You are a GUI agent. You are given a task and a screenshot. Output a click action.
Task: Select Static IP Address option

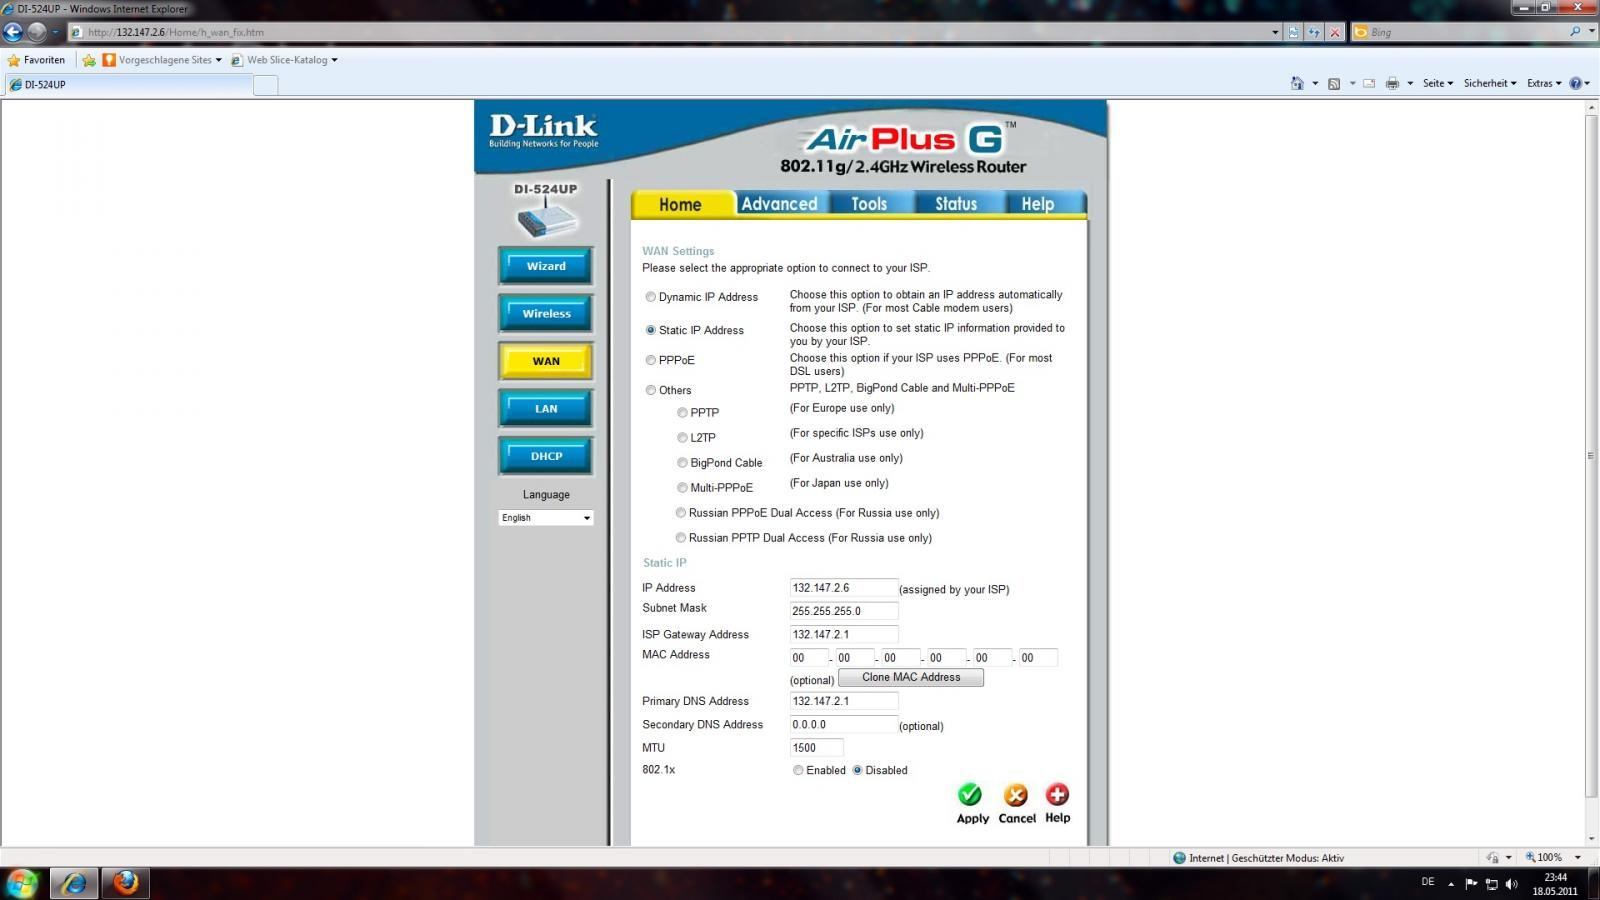[x=651, y=330]
